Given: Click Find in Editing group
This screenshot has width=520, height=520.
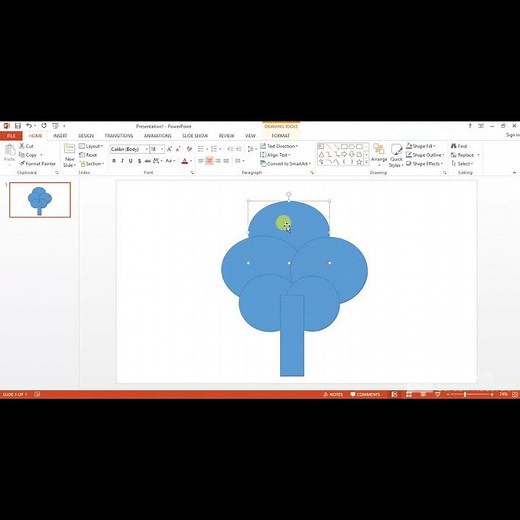Looking at the screenshot, I should (x=459, y=146).
